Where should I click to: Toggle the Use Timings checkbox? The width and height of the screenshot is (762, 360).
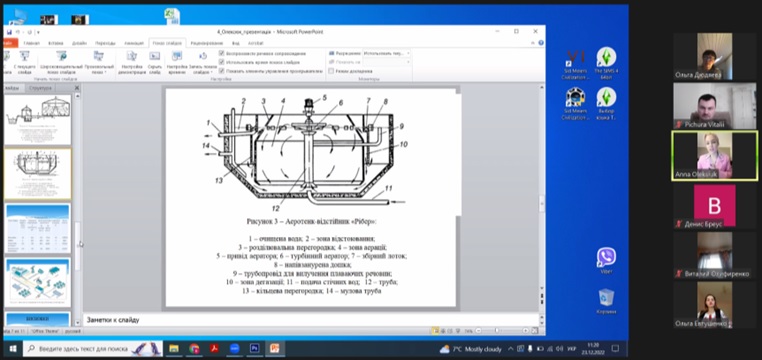222,62
